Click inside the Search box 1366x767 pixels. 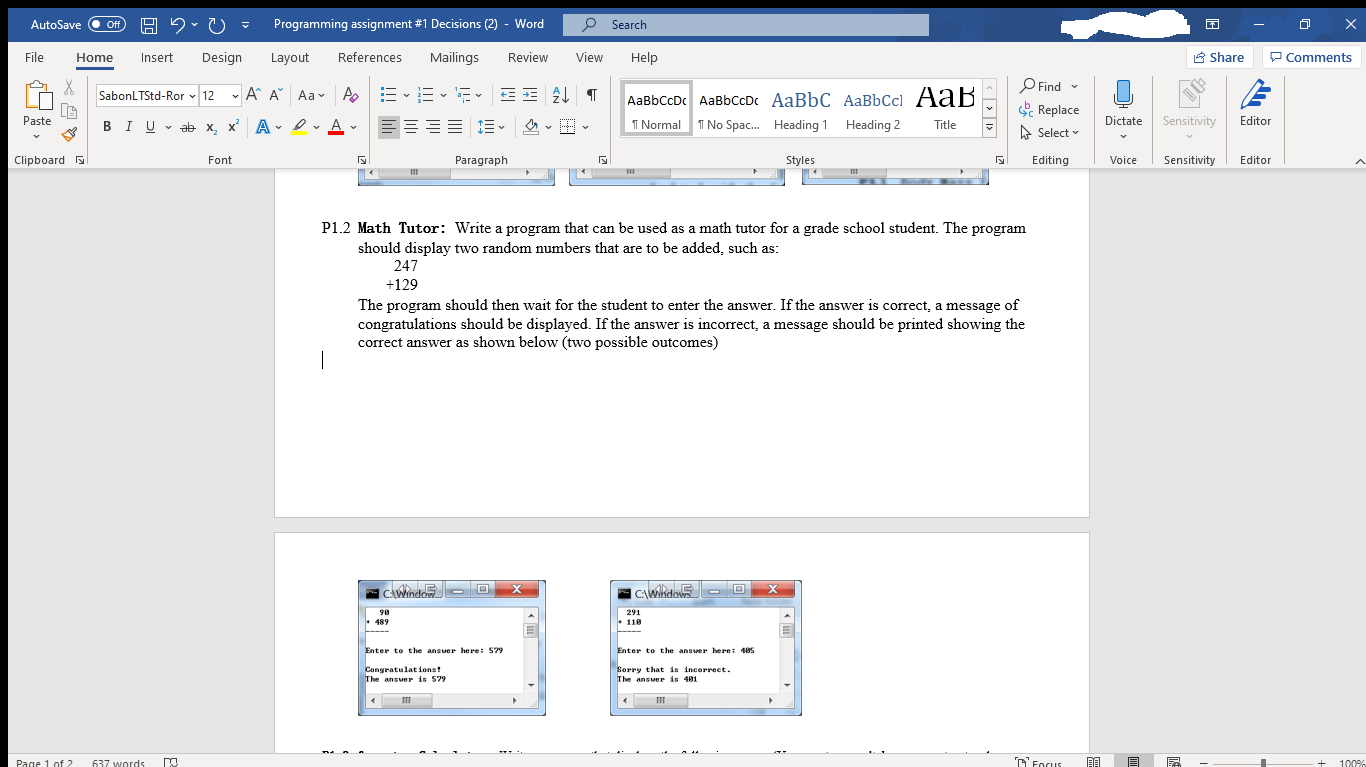click(x=745, y=23)
